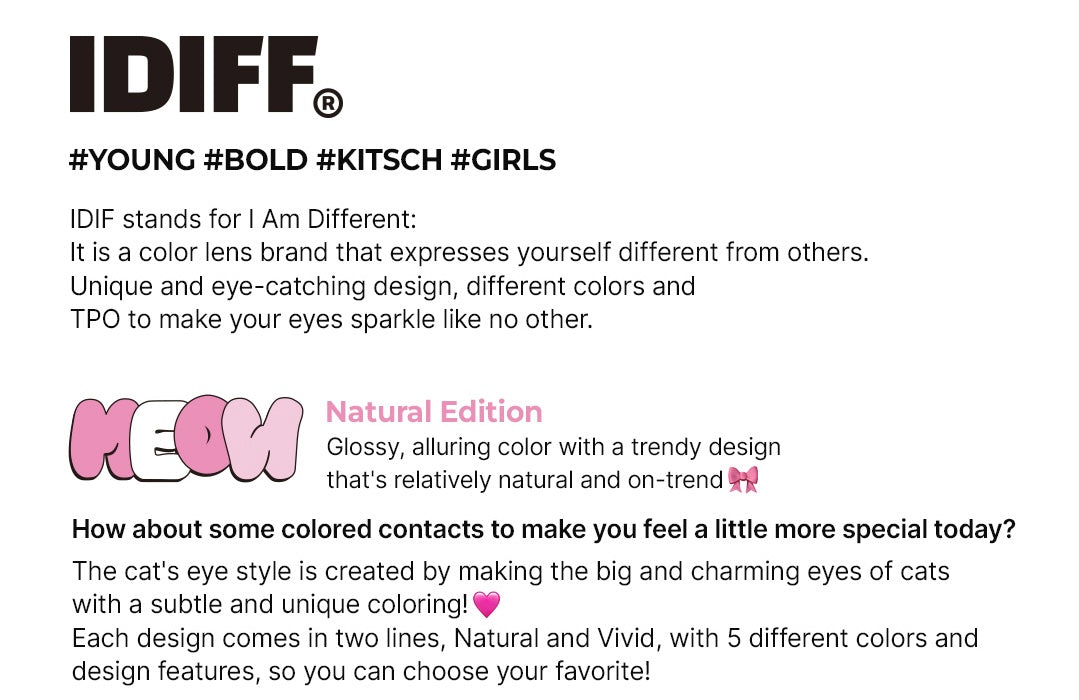Click 'that's relatively natural and on-trend' text
This screenshot has width=1079, height=700.
(524, 480)
